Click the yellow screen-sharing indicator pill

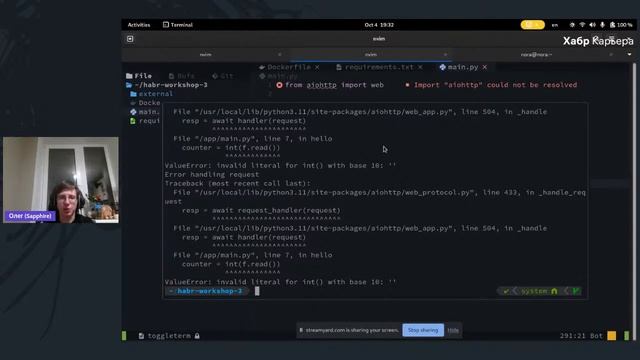pyautogui.click(x=532, y=25)
